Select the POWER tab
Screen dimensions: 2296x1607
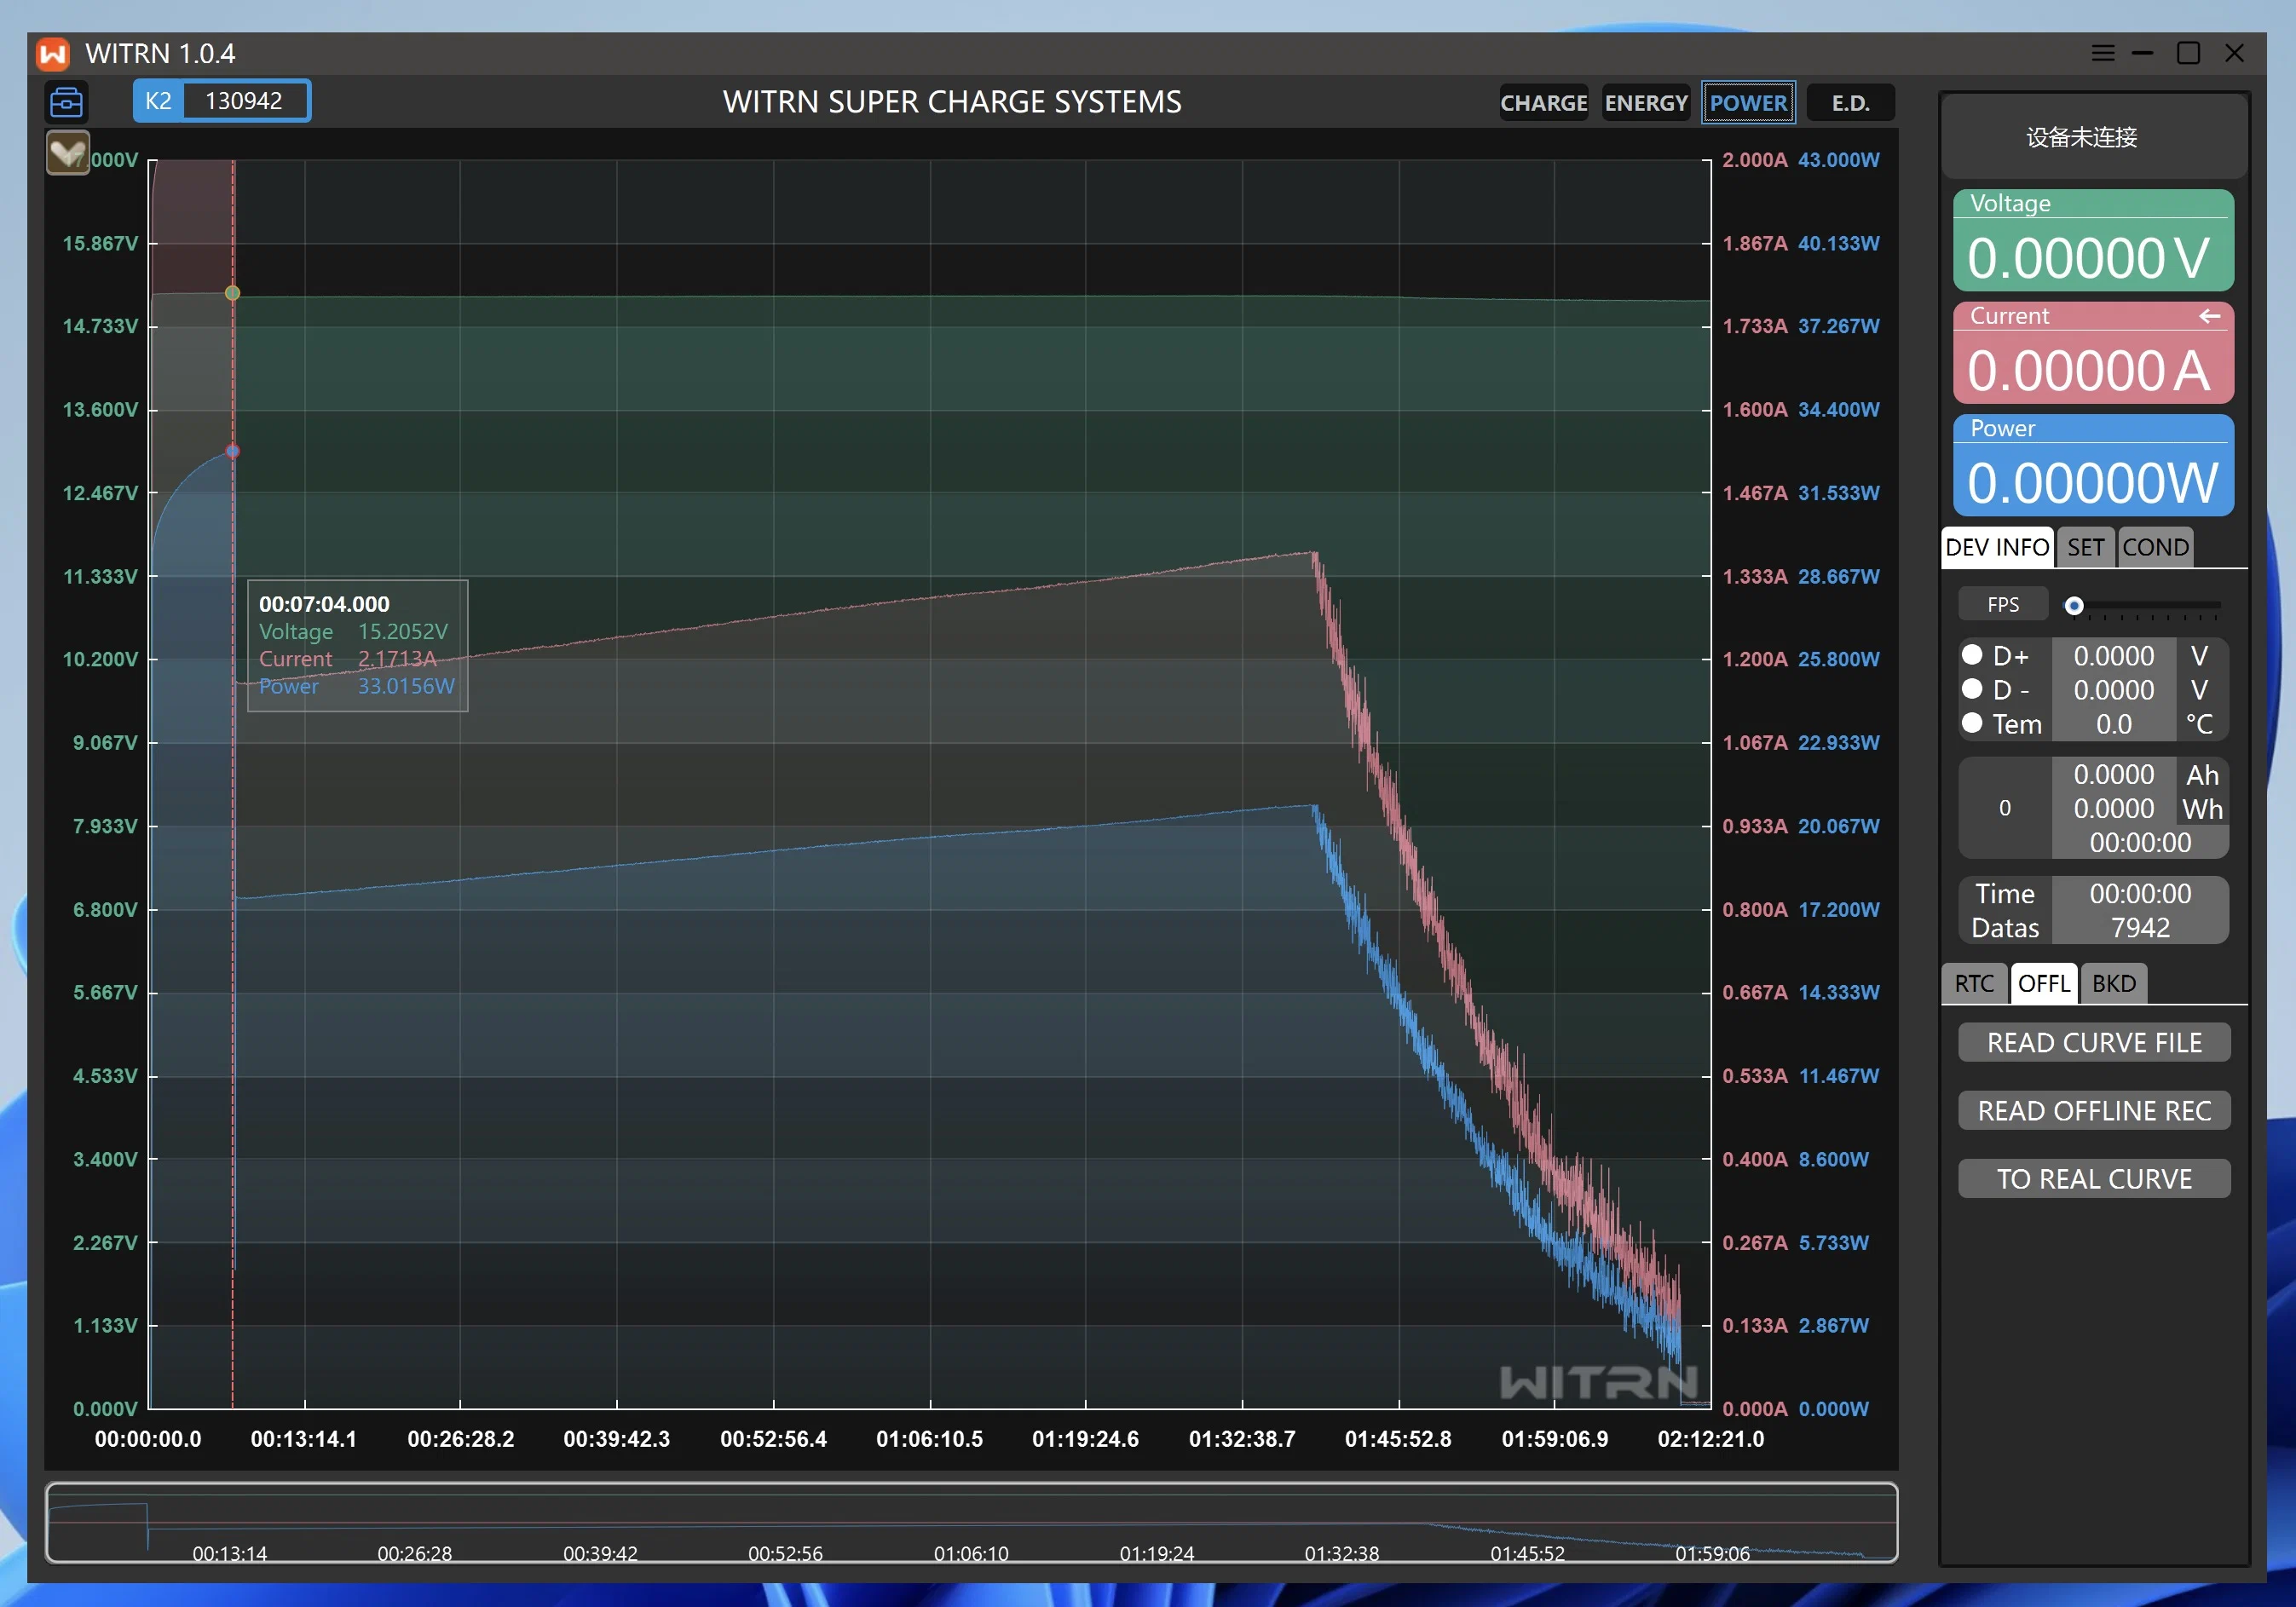tap(1748, 103)
